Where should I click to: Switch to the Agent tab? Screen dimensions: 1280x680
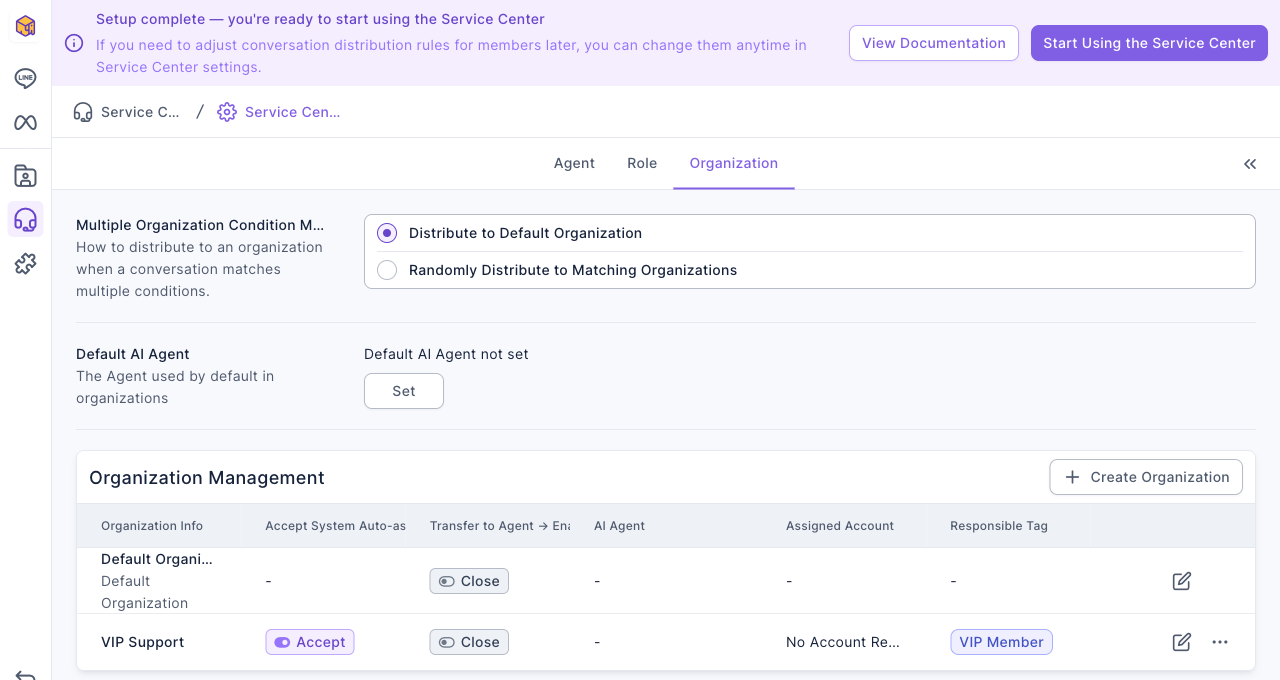point(574,163)
